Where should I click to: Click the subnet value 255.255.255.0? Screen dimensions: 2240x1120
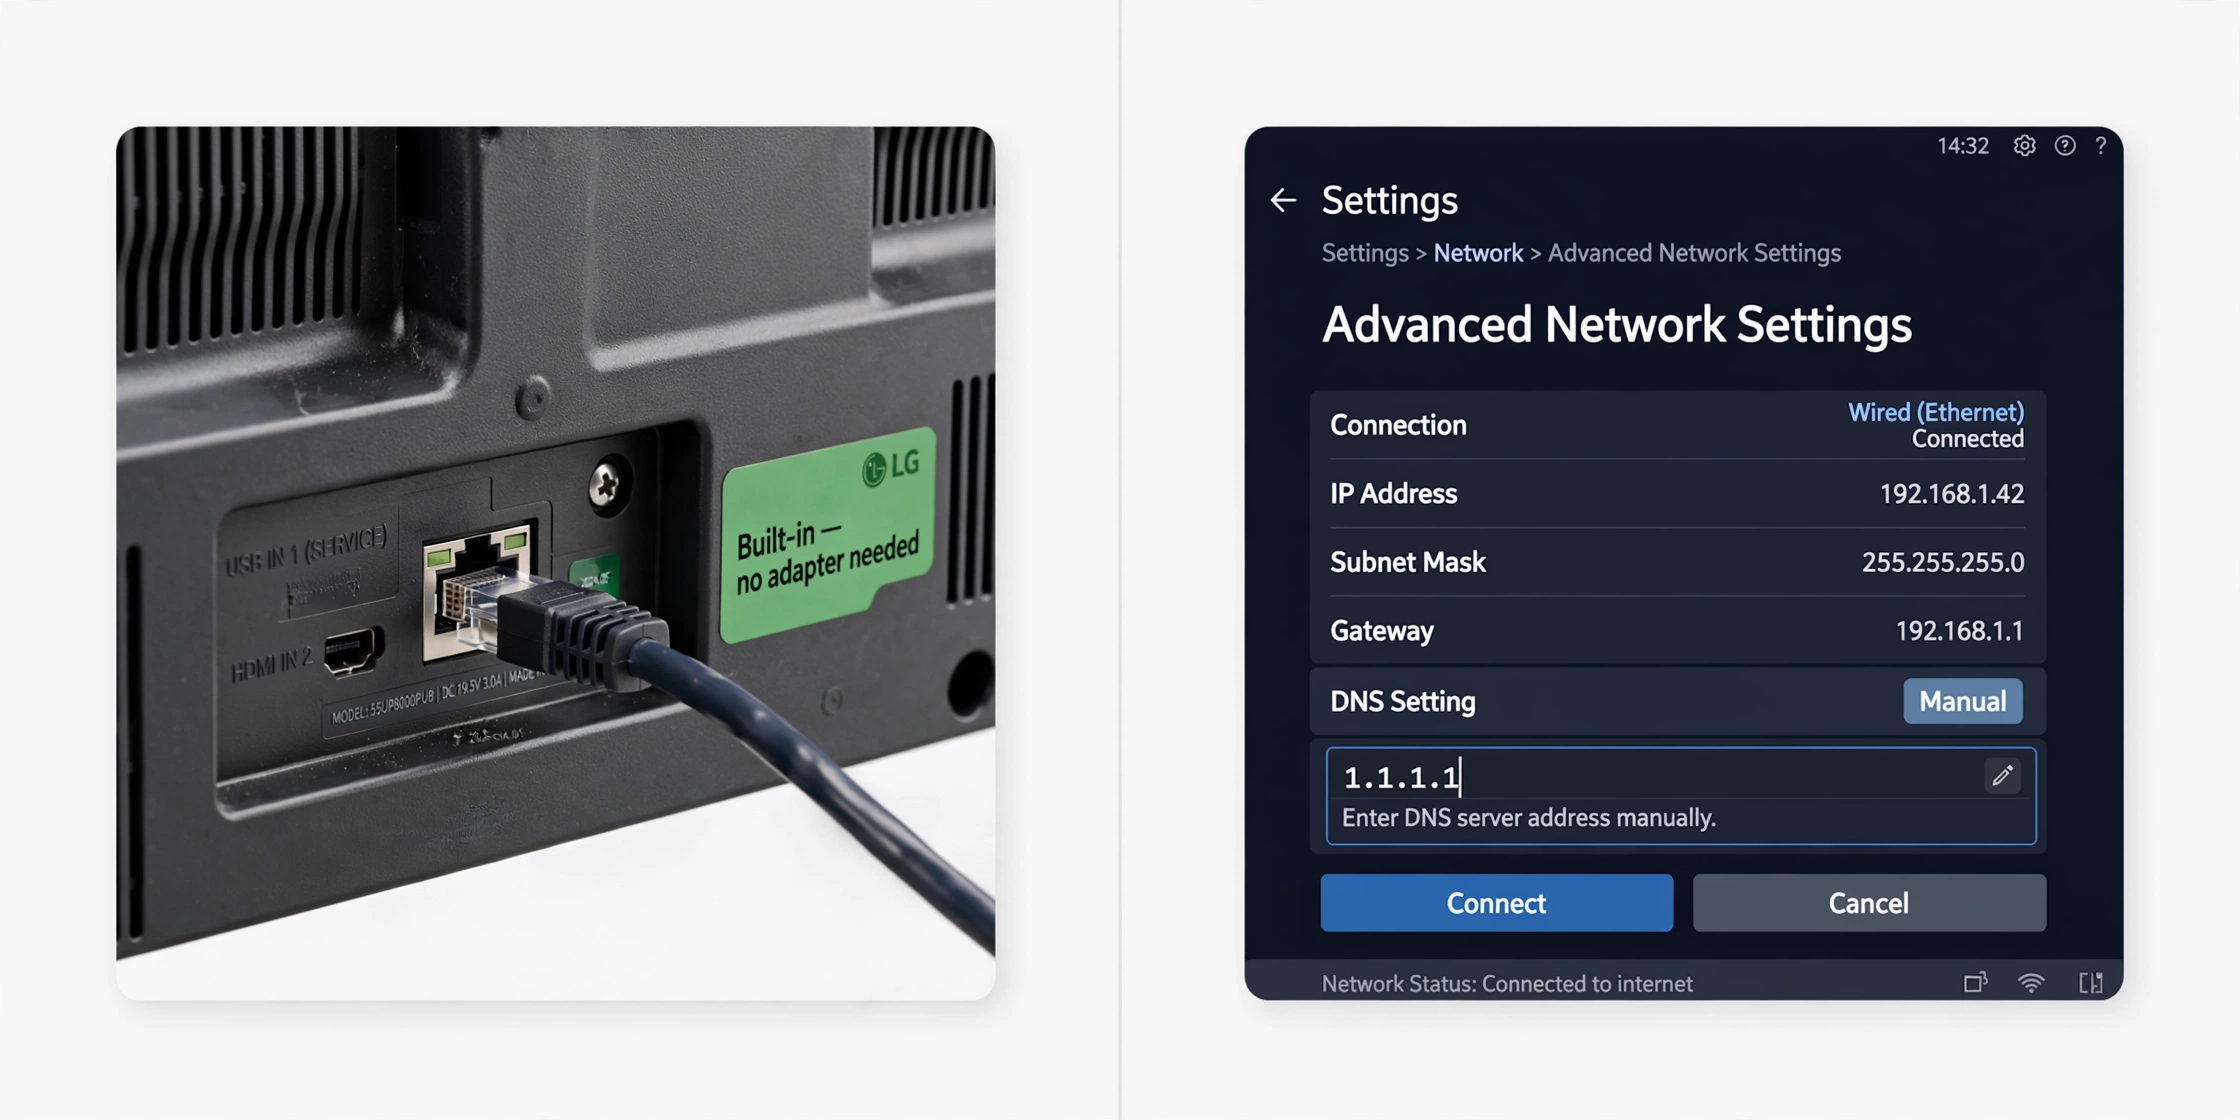click(1943, 563)
